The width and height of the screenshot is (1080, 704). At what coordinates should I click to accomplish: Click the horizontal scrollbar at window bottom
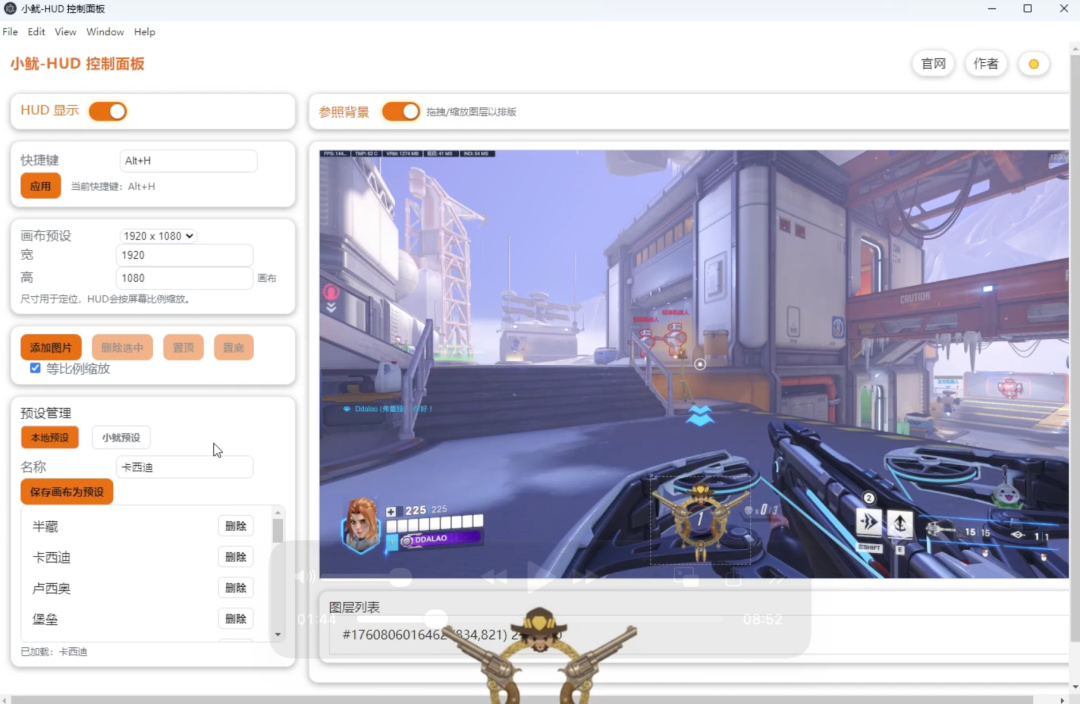[x=522, y=699]
